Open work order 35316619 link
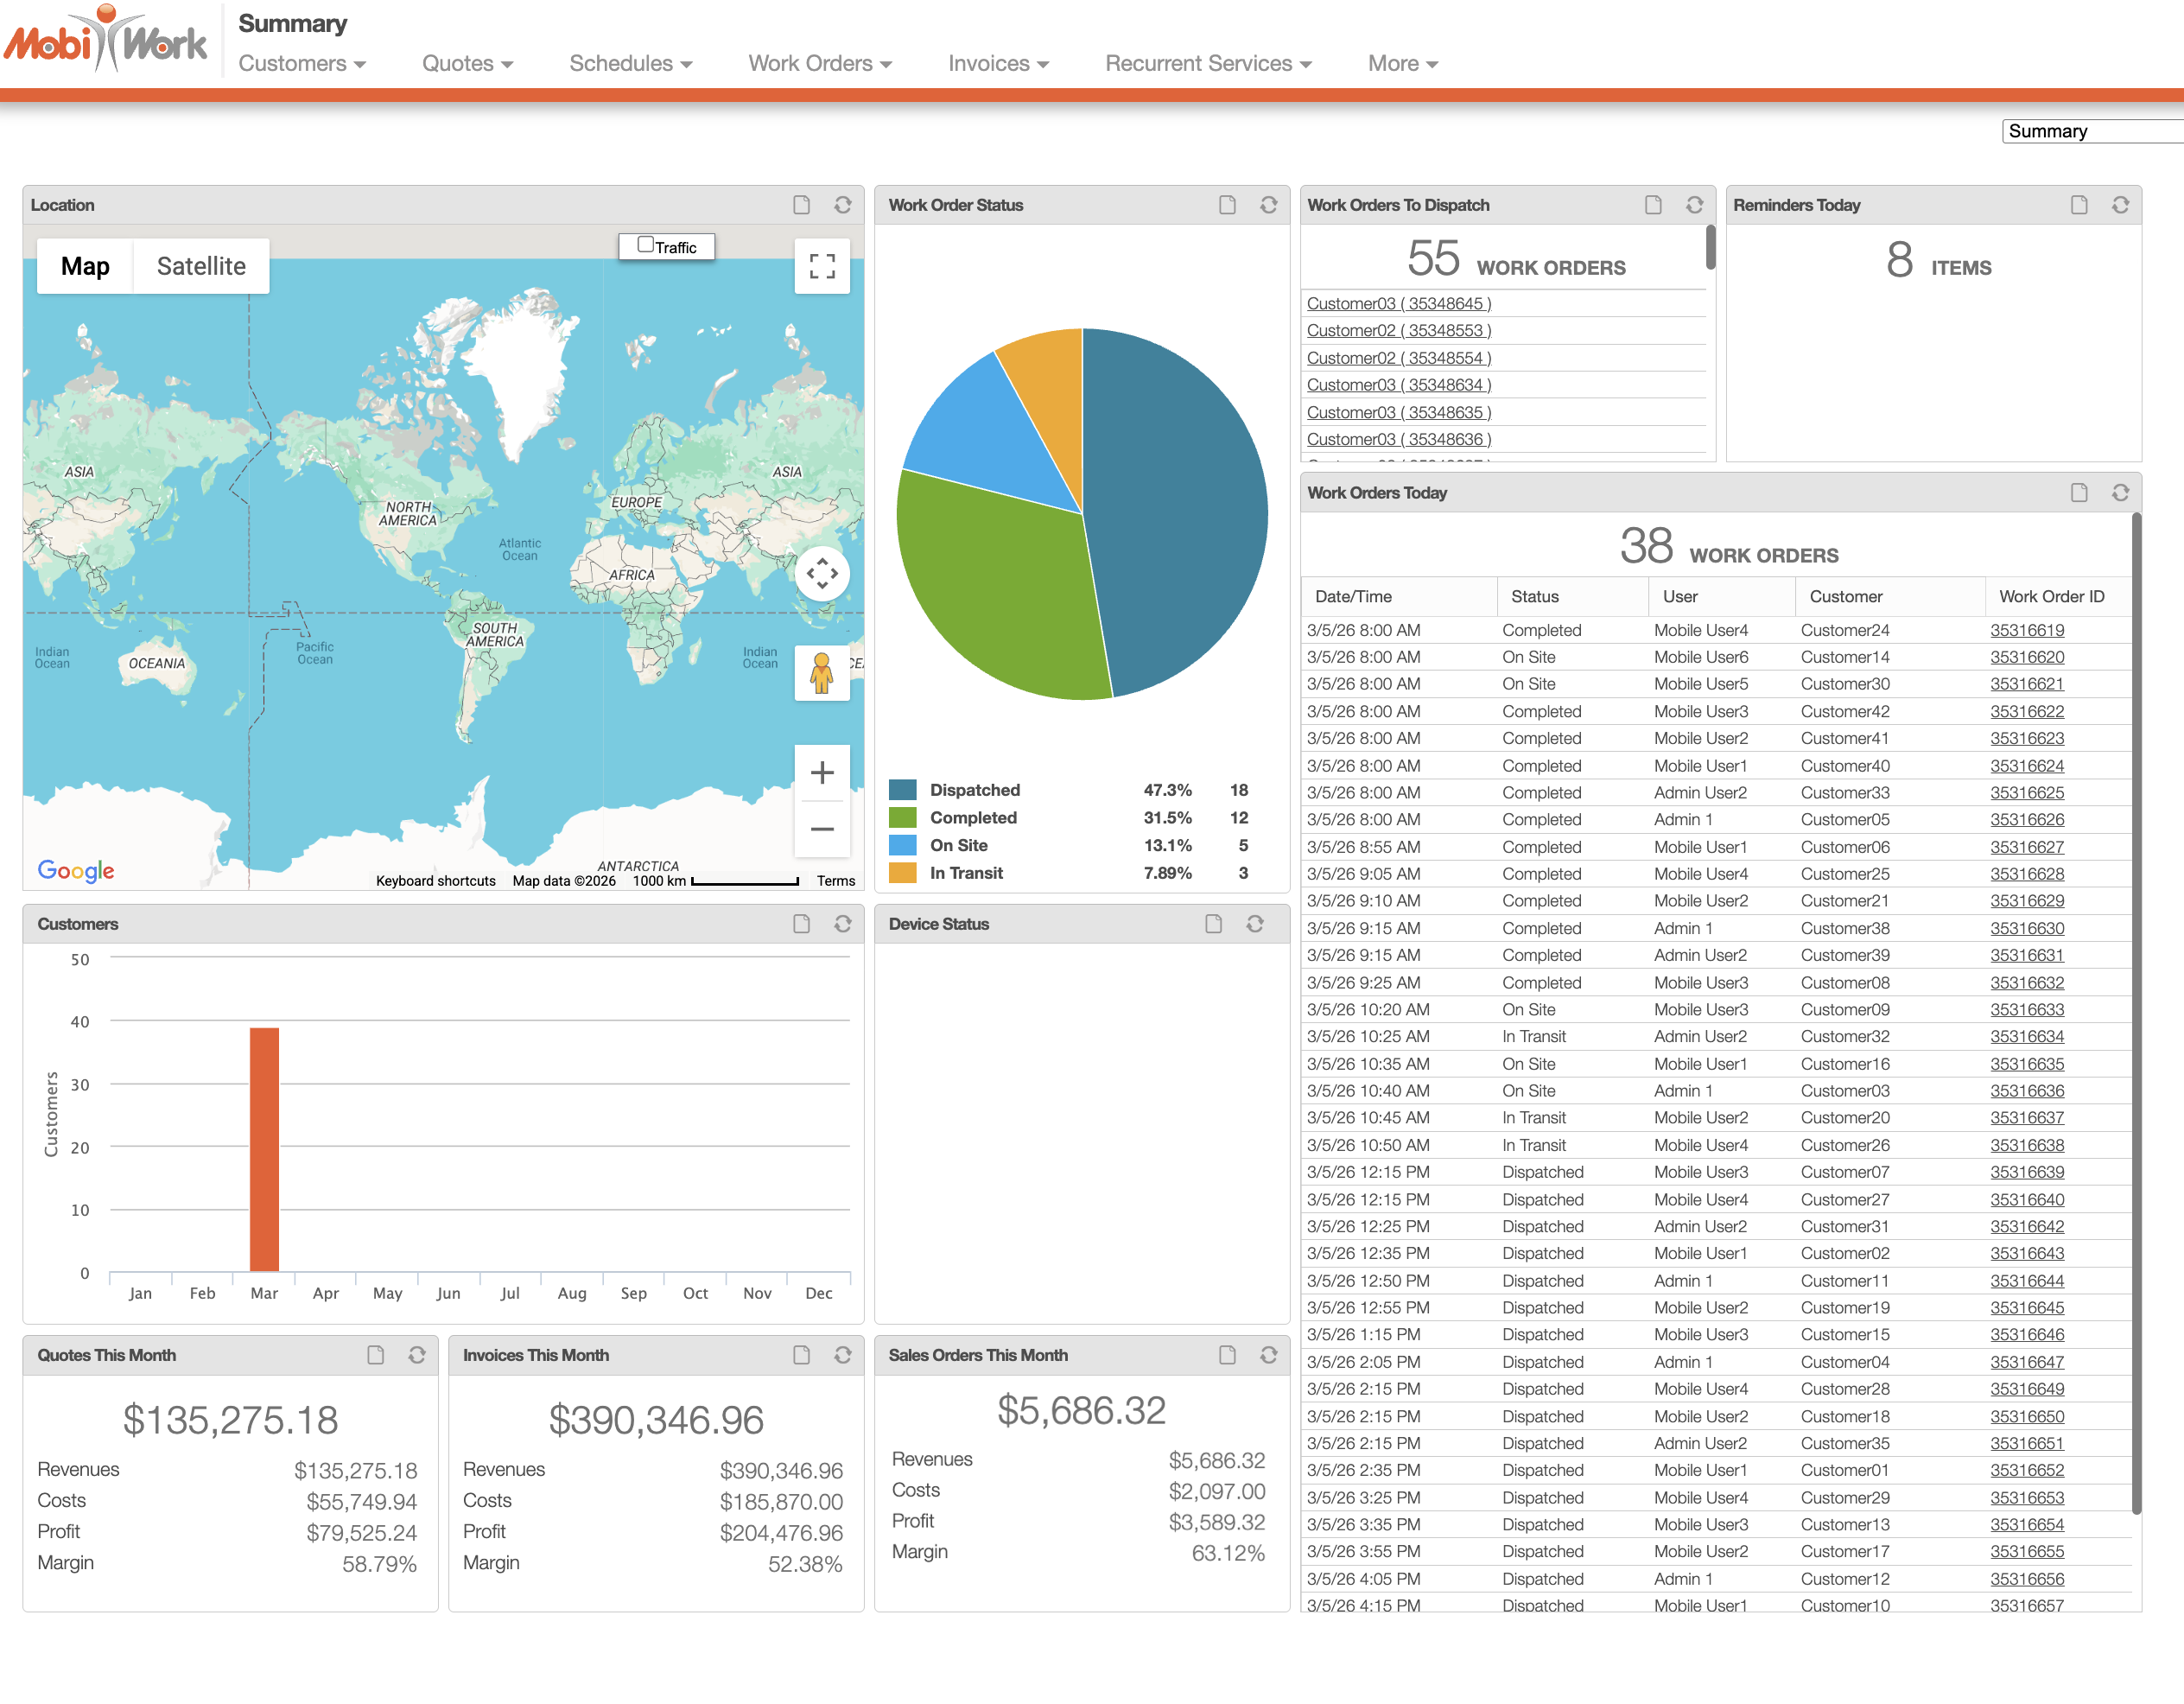This screenshot has height=1704, width=2184. pos(2027,630)
